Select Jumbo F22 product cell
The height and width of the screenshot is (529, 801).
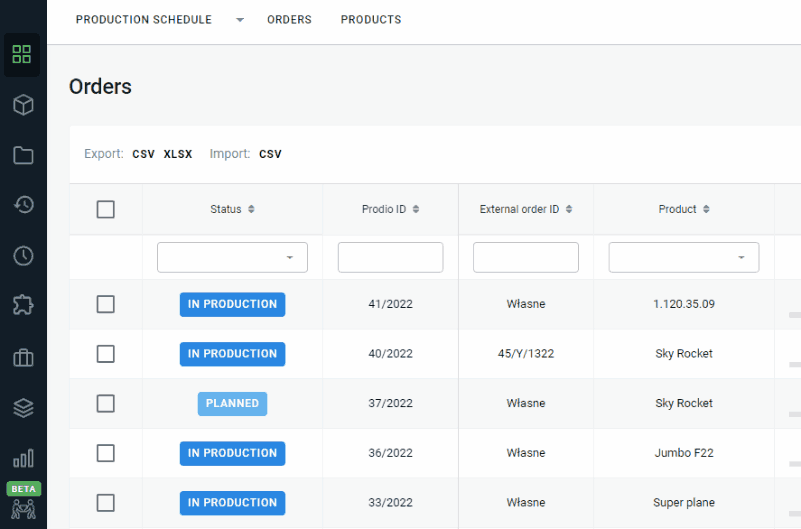684,453
